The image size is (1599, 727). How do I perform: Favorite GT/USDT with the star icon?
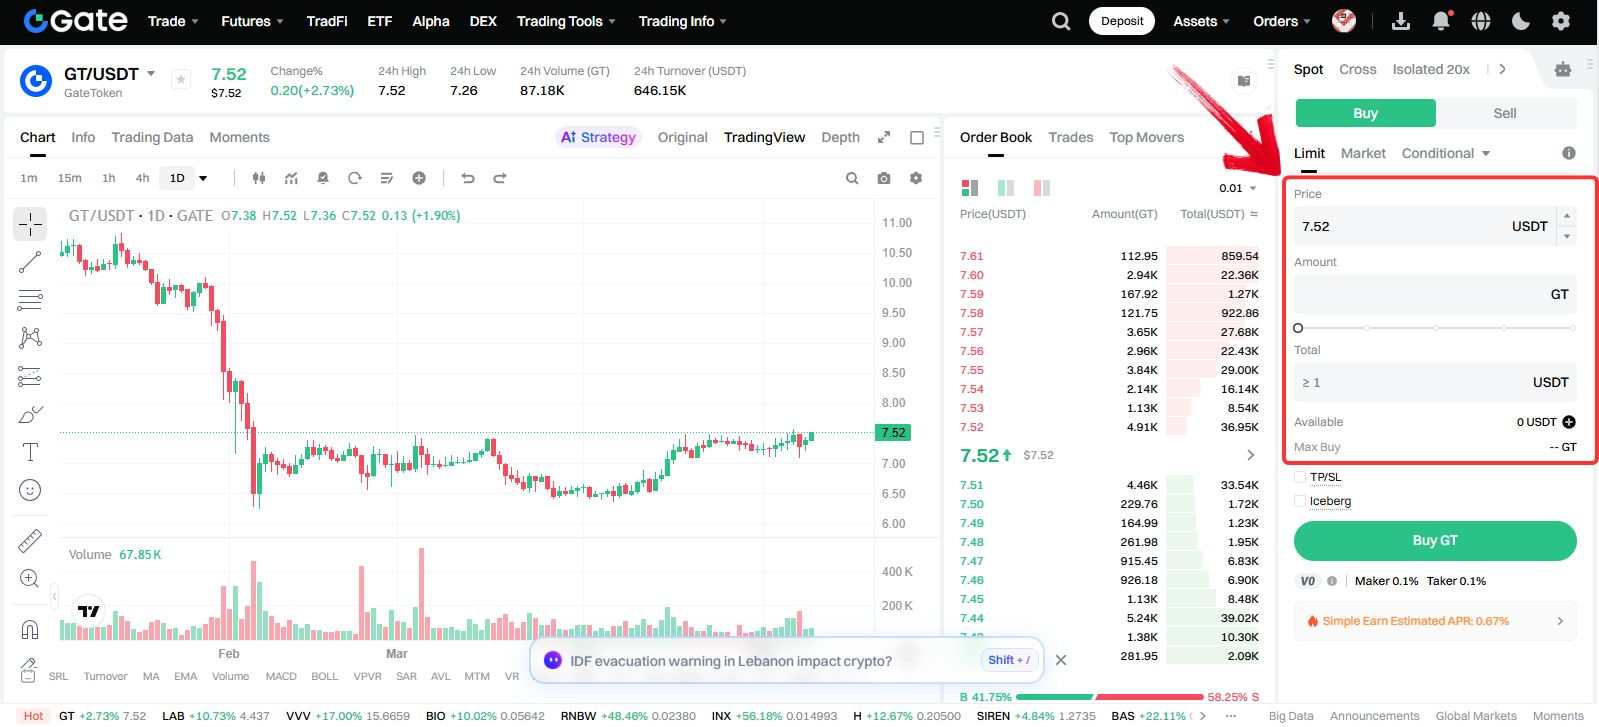(181, 79)
